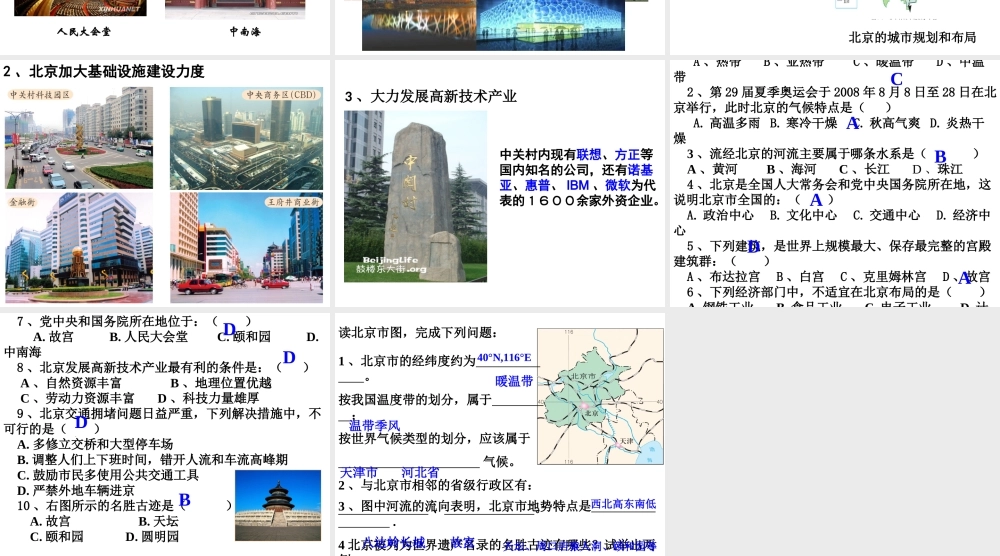Click the 王府井商业街 photo

[x=246, y=248]
